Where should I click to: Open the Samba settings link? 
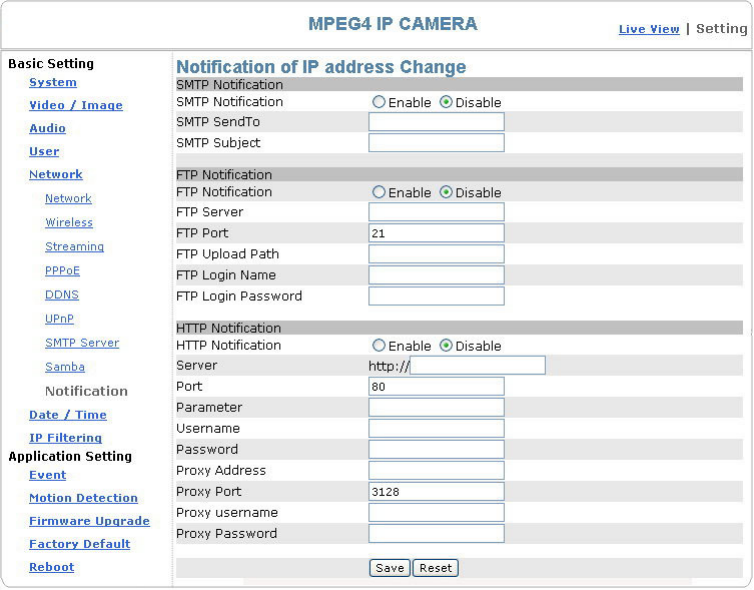[65, 367]
